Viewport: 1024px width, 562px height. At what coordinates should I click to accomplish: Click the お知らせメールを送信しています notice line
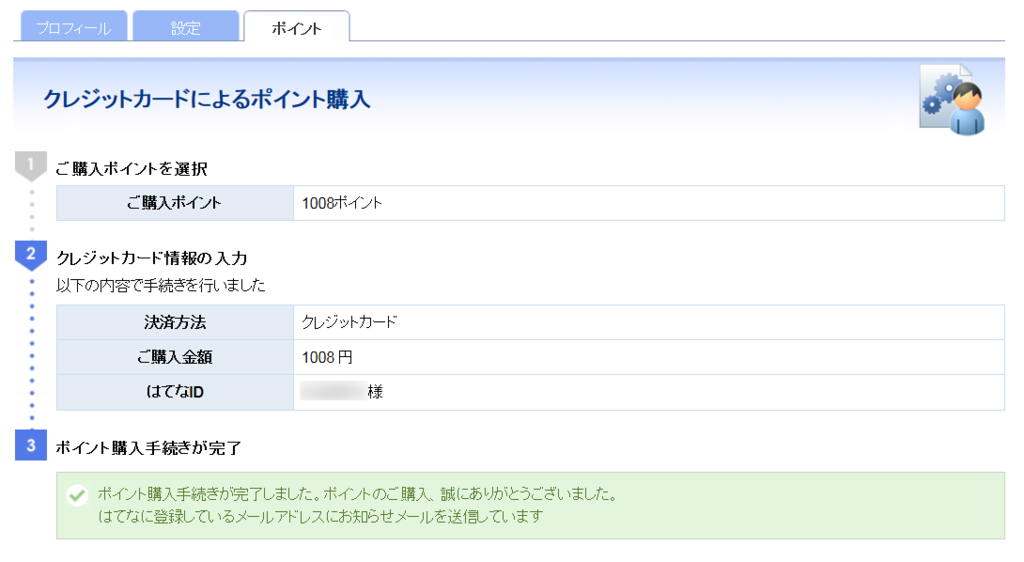coord(320,517)
